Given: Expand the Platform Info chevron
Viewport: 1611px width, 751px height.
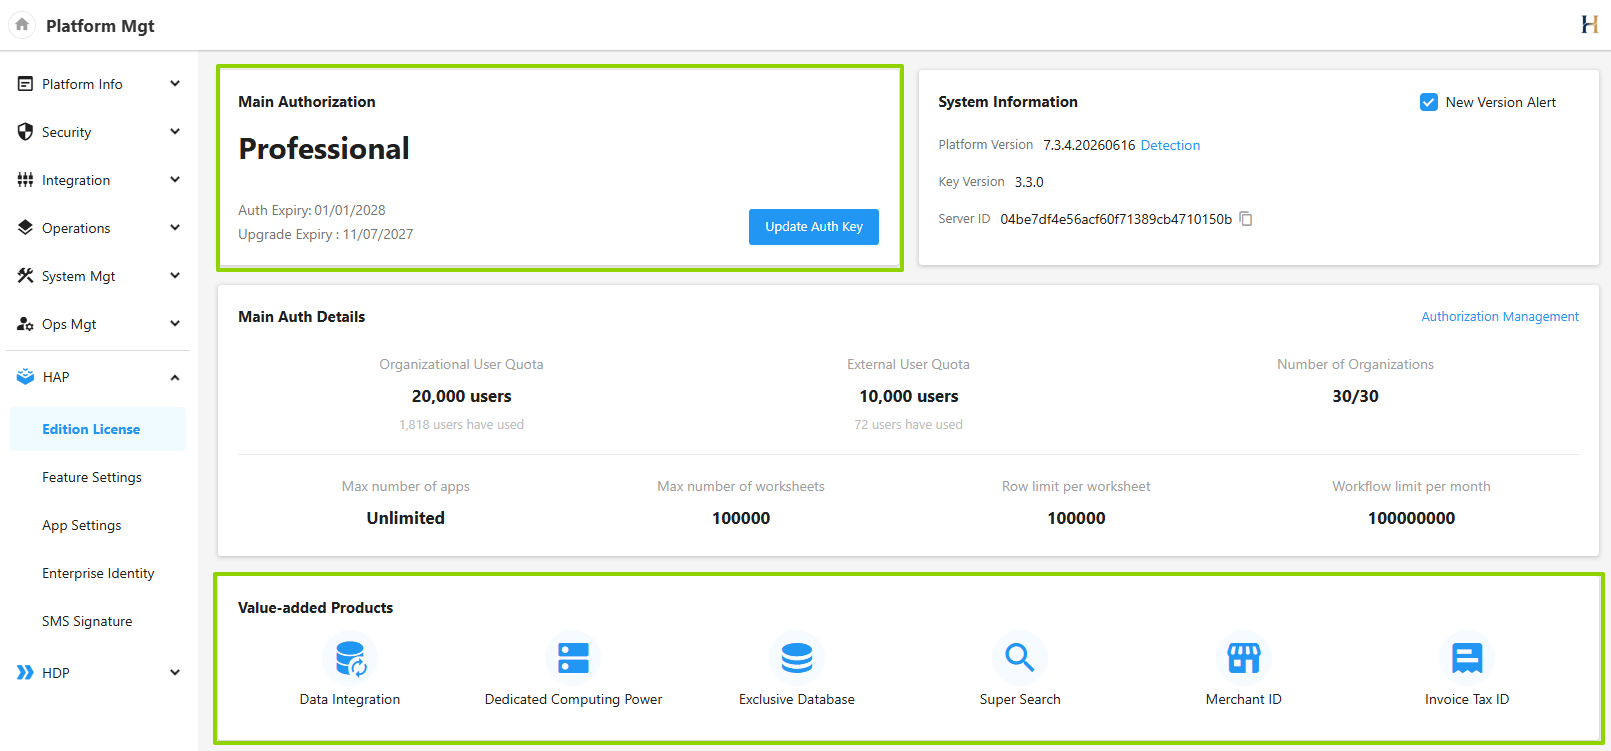Looking at the screenshot, I should point(175,84).
